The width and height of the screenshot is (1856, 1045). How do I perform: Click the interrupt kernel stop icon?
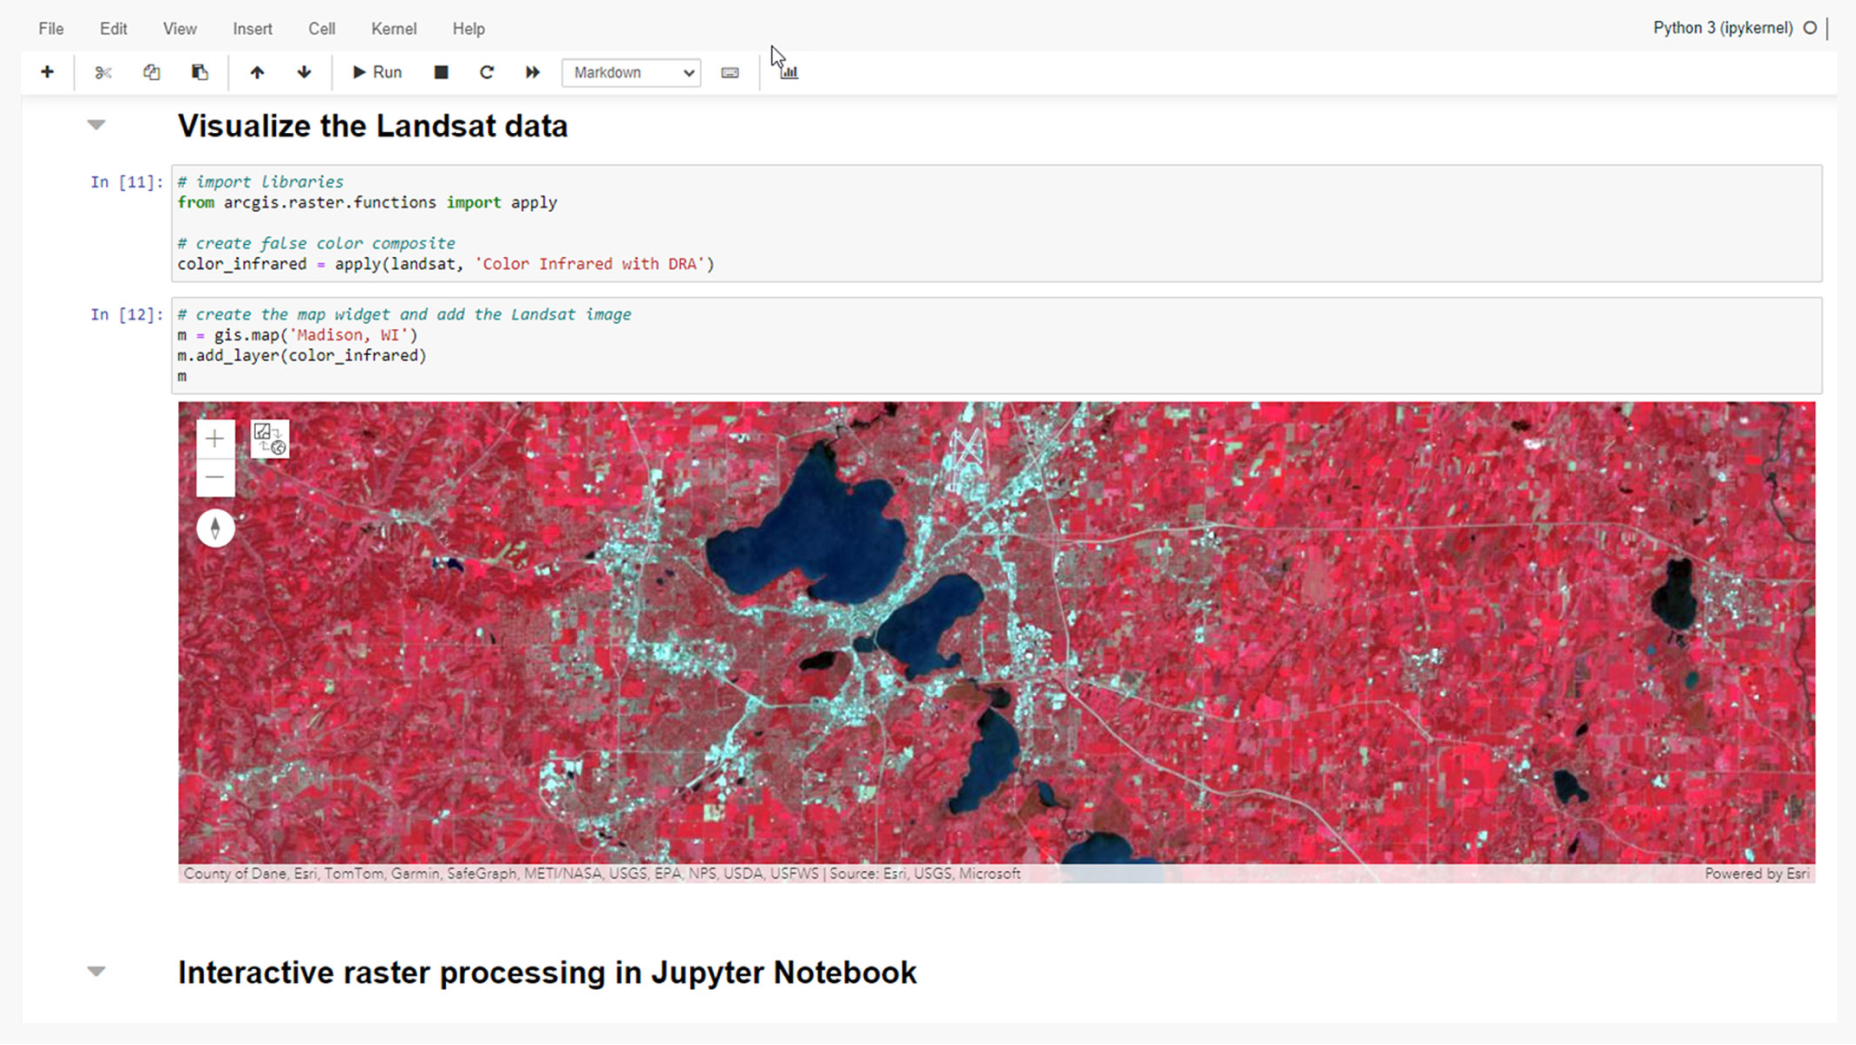pos(440,72)
